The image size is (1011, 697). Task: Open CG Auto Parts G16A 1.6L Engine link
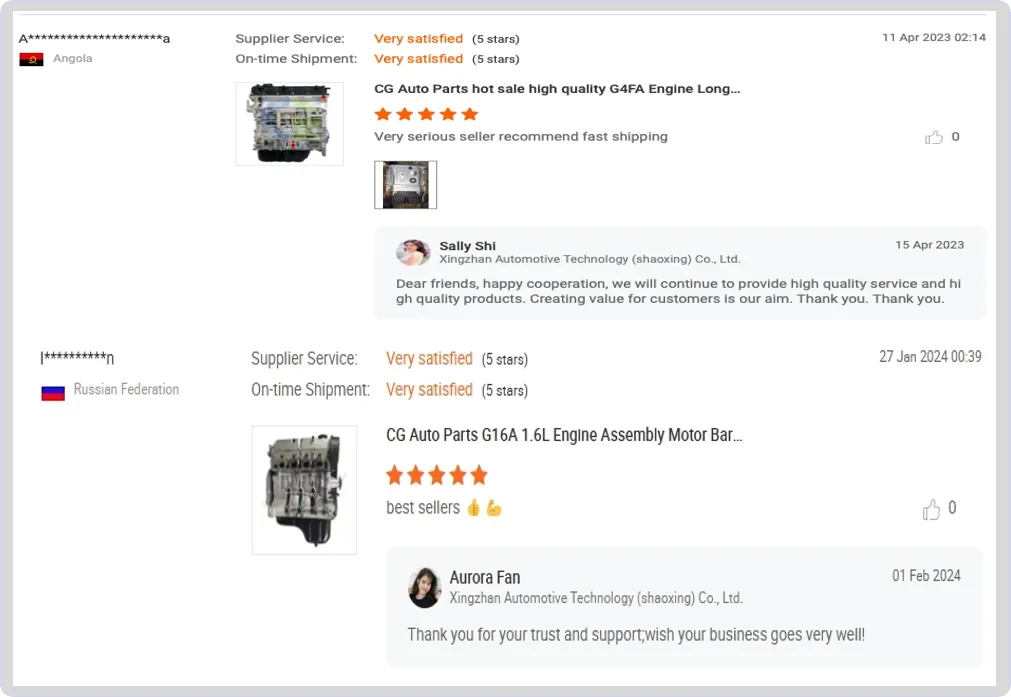click(564, 435)
